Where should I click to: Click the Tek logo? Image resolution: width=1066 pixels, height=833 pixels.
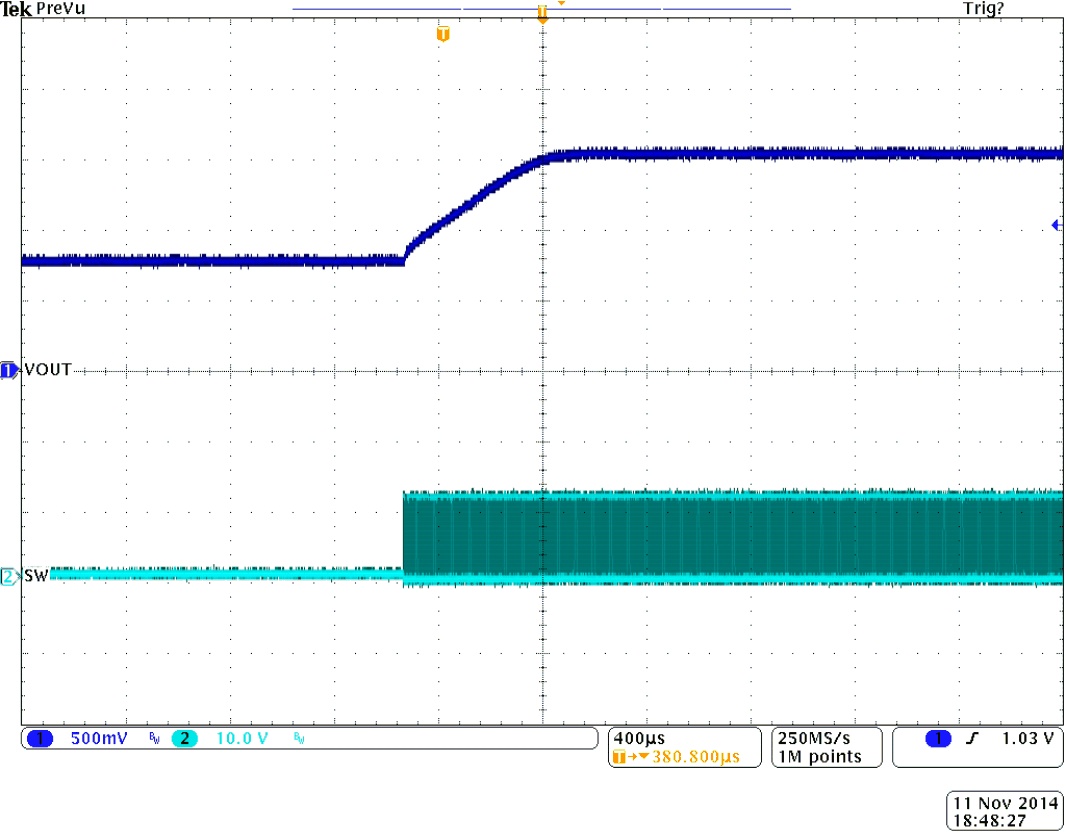[16, 8]
